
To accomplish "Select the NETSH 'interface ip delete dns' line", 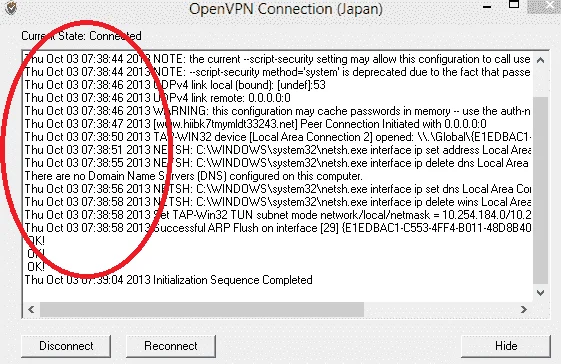I will 278,163.
